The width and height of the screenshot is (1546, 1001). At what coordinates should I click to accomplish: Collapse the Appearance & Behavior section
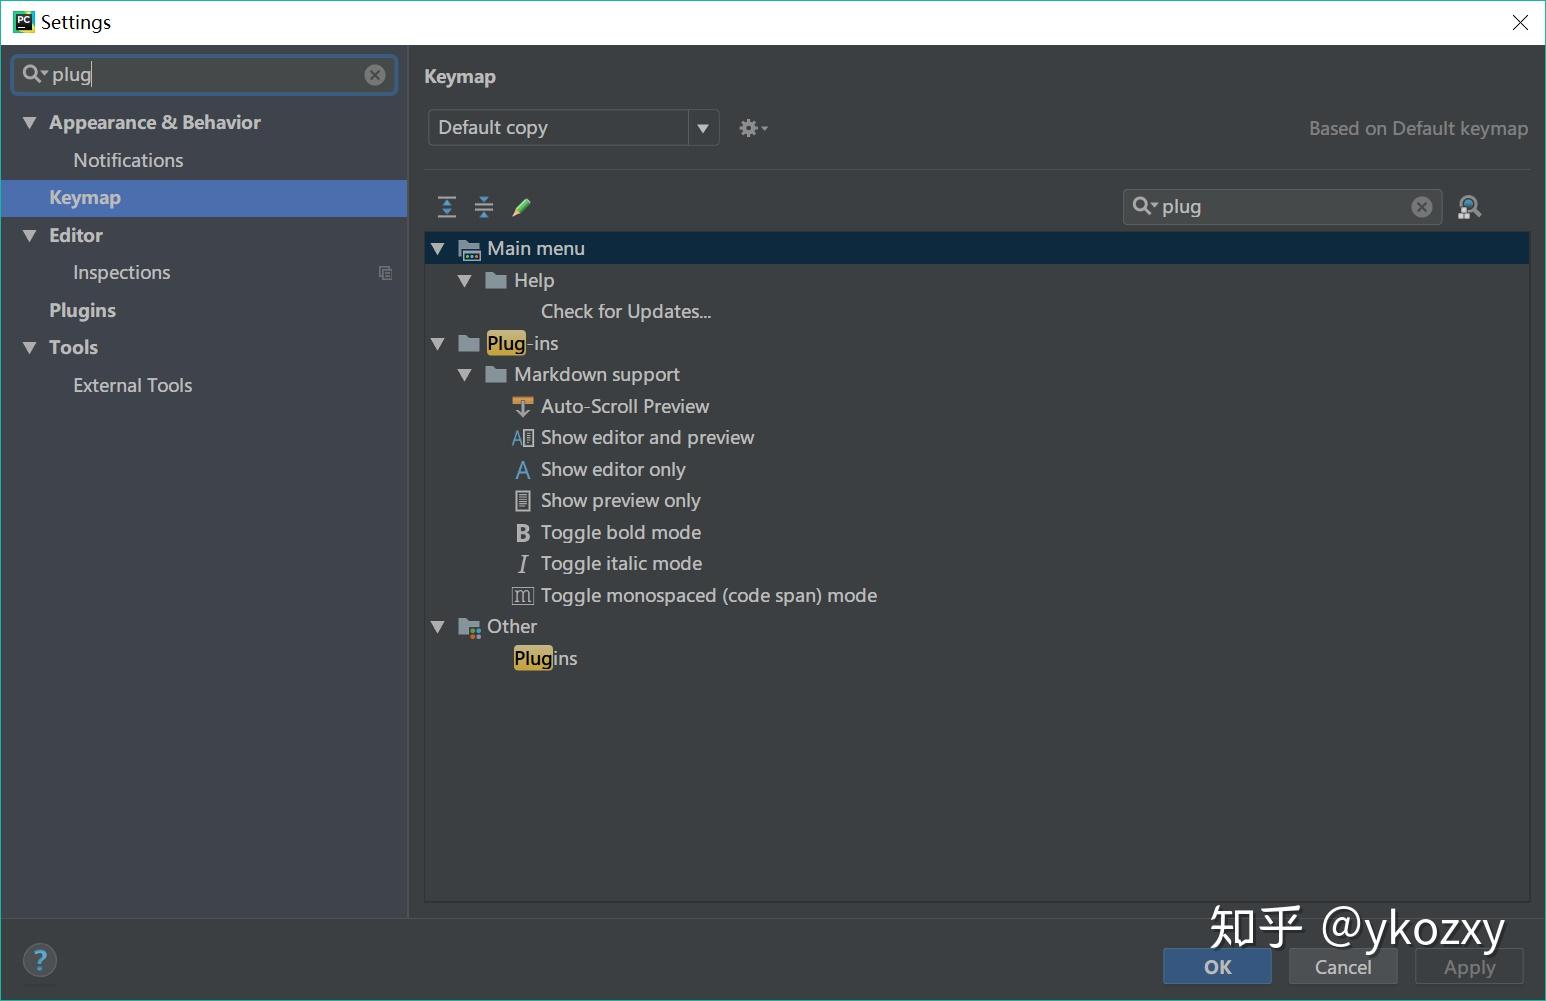[30, 123]
